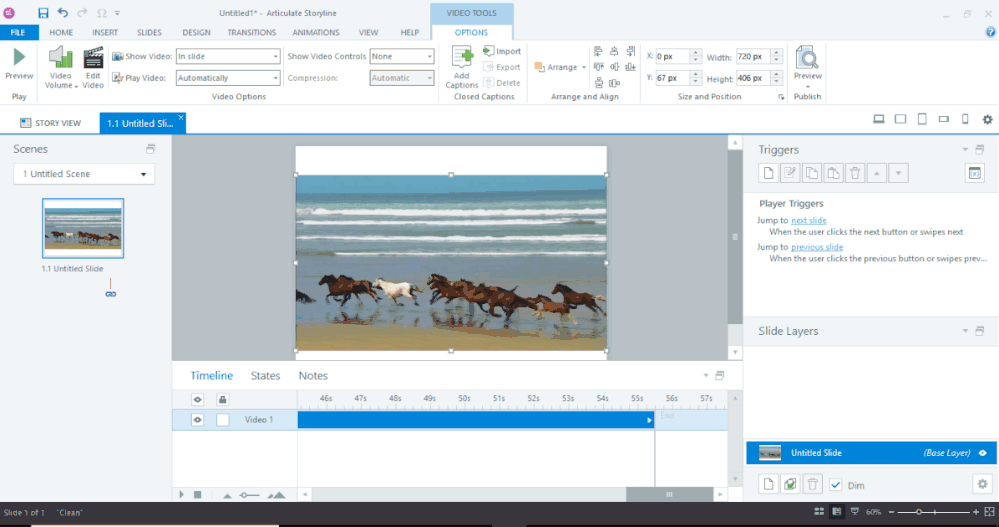Screen dimensions: 999x527
Task: Open the Timeline panel options arrow
Action: [x=705, y=375]
